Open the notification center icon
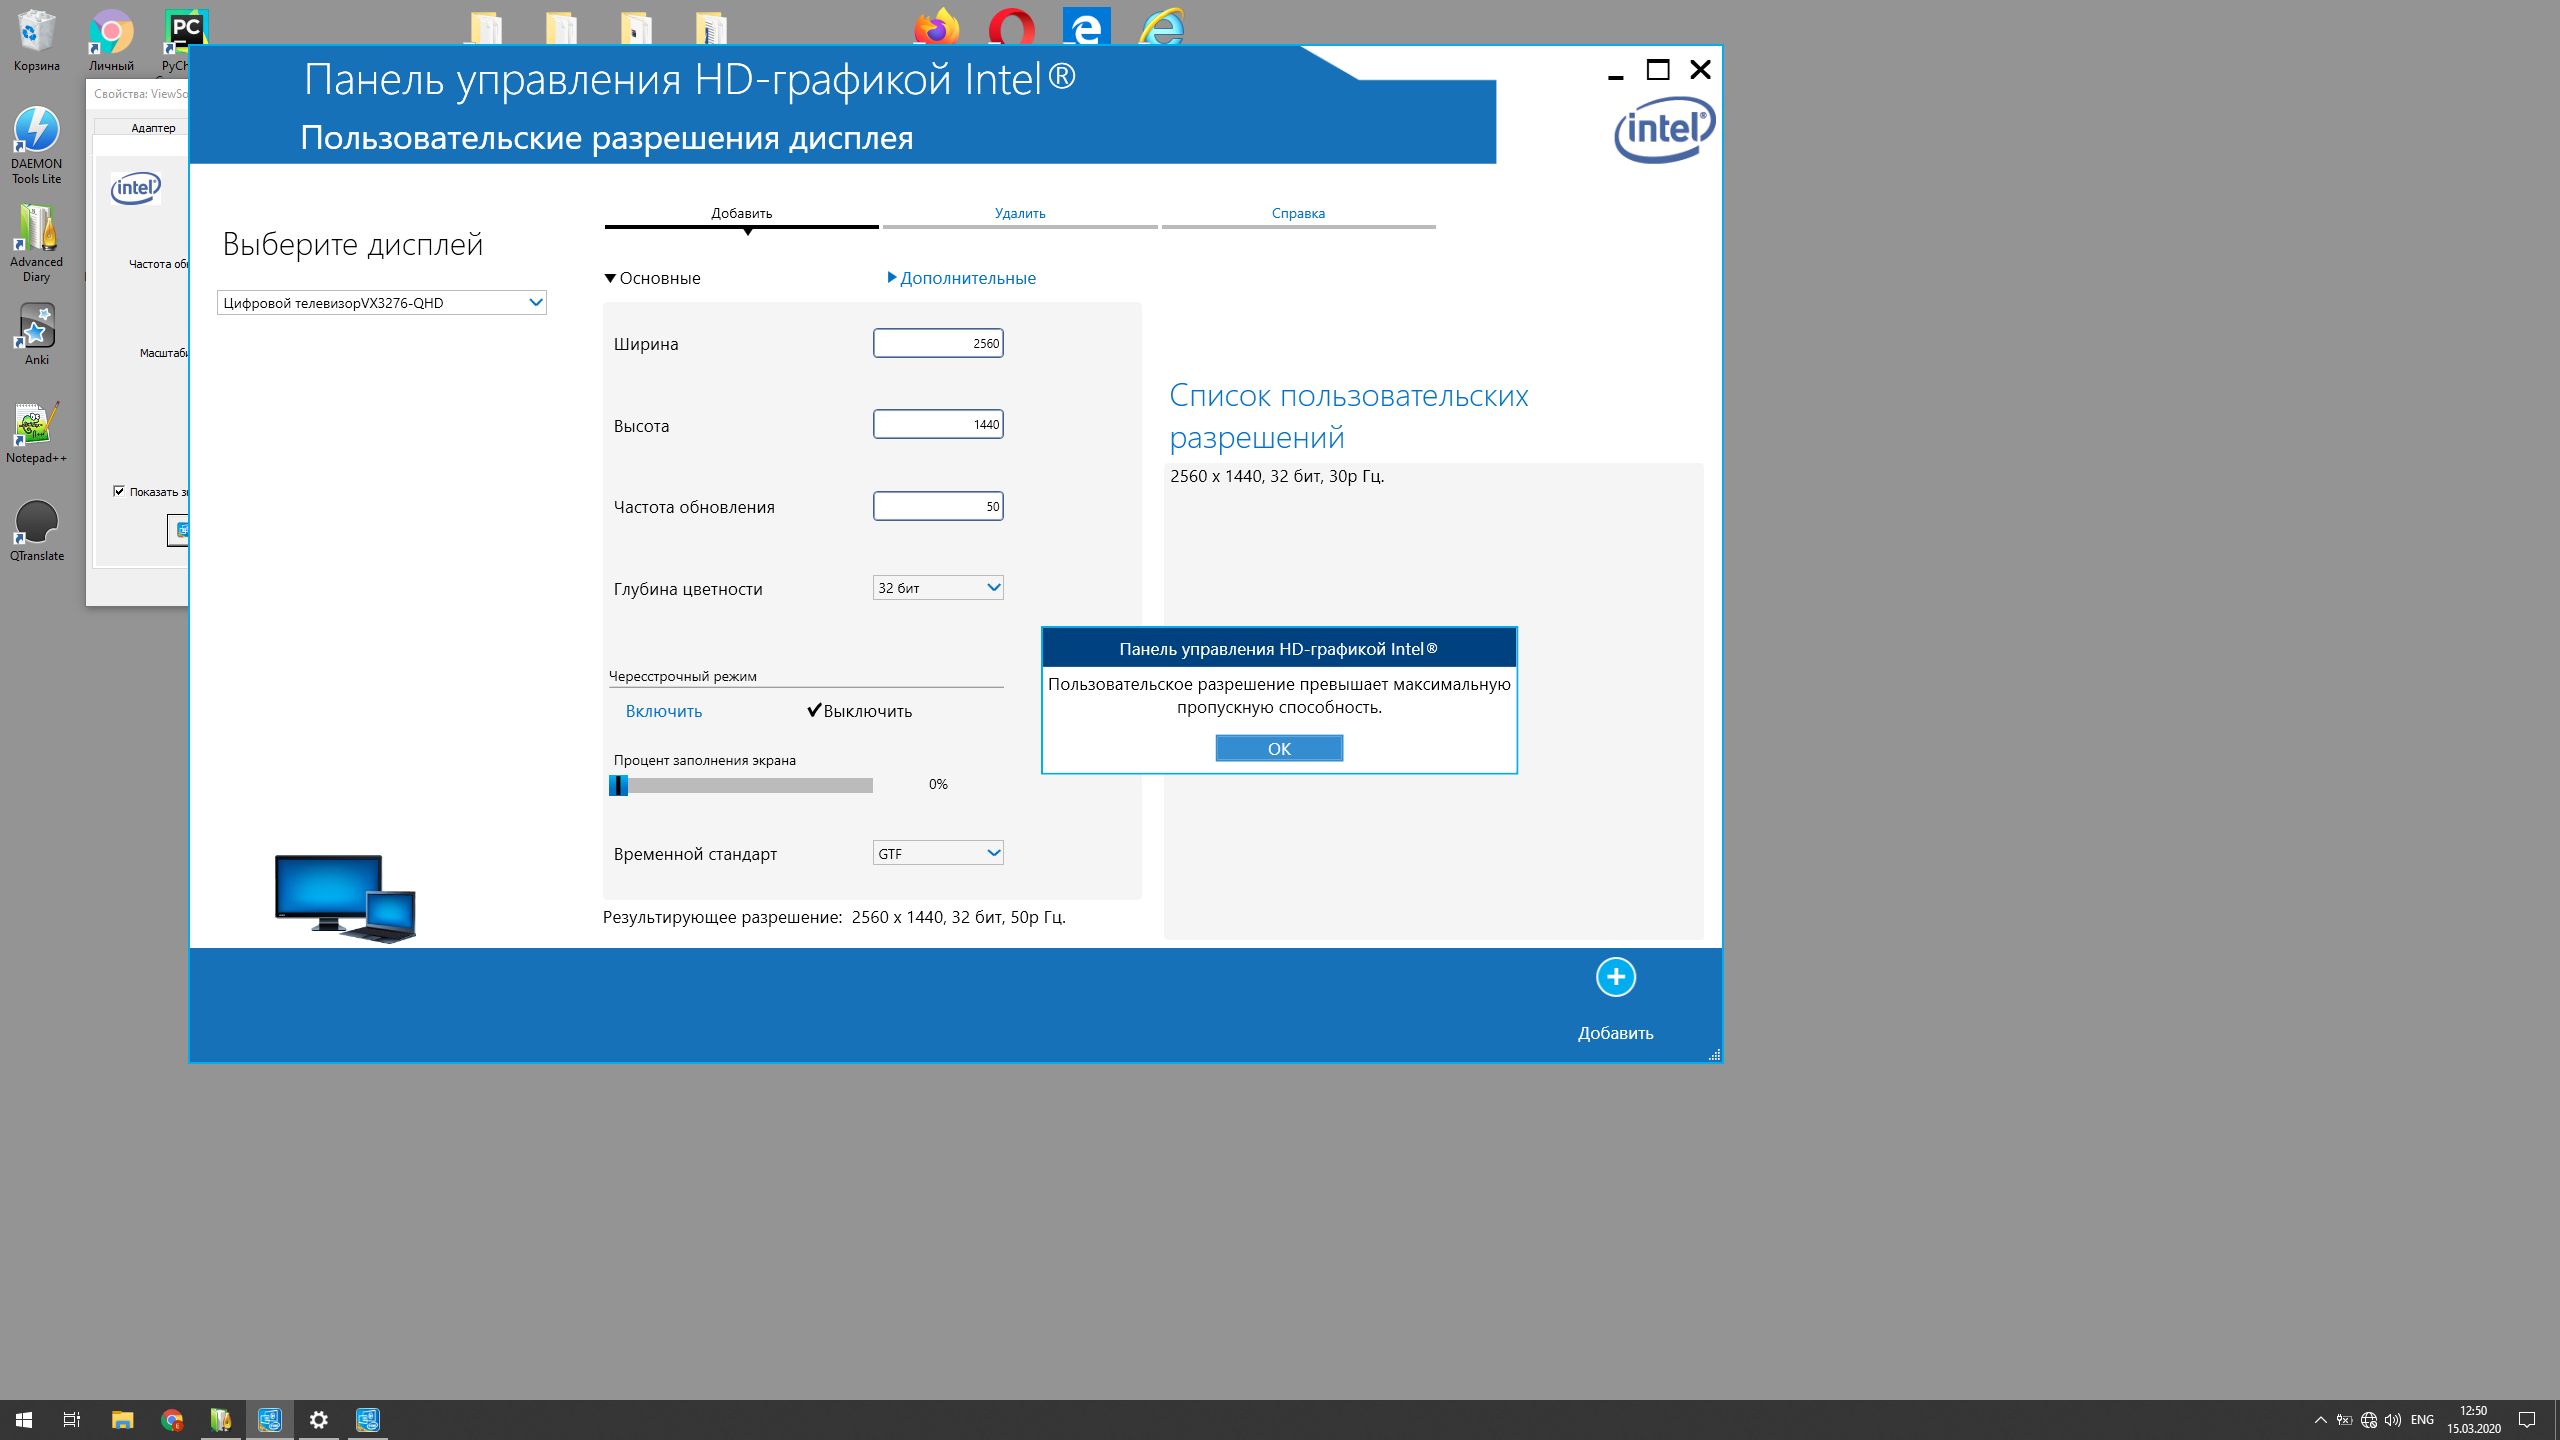 pyautogui.click(x=2527, y=1420)
